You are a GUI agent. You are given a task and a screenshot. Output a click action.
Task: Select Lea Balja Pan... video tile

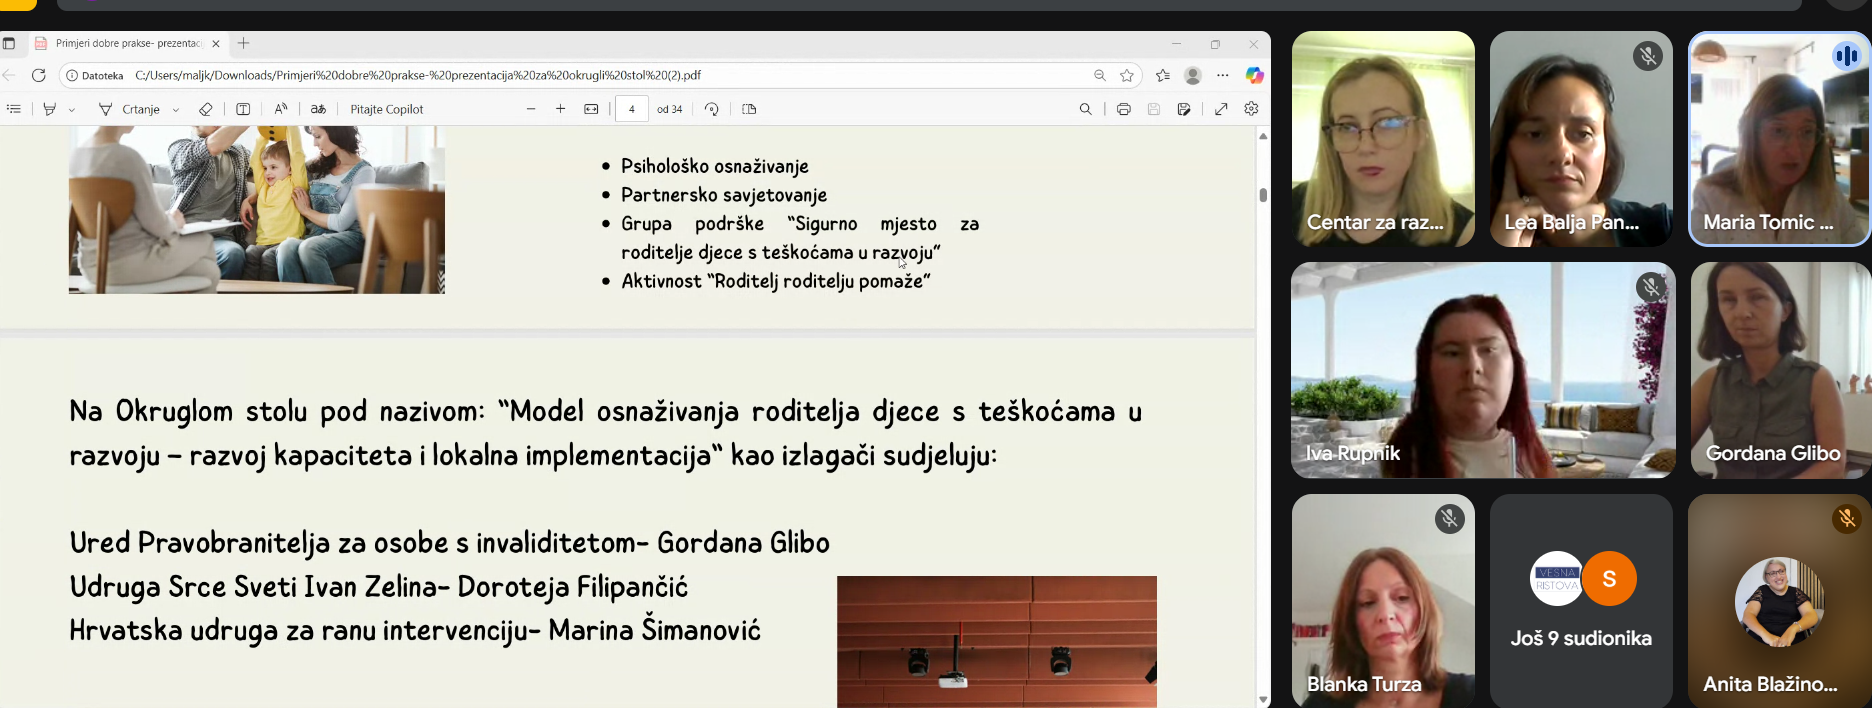[x=1581, y=138]
